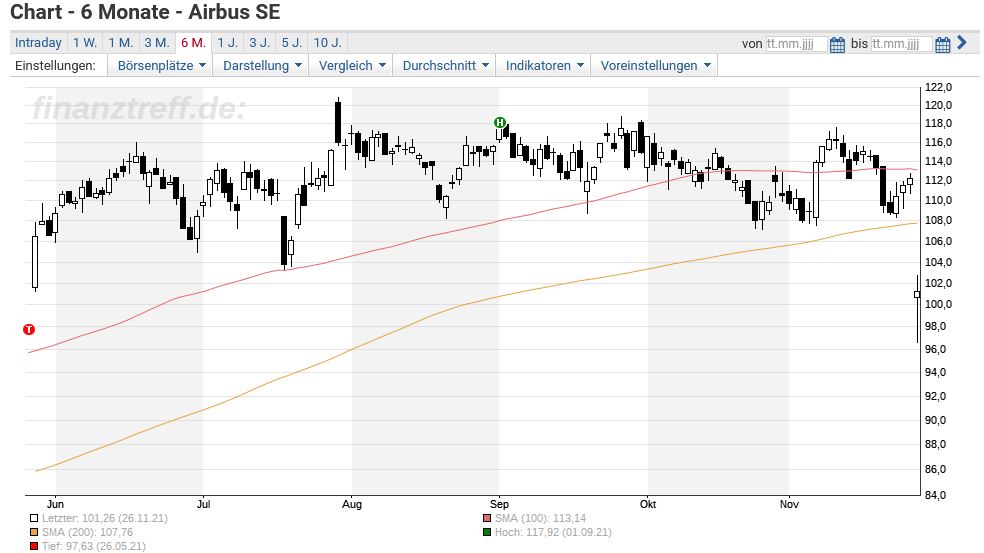Open the 'bis' date calendar picker icon
This screenshot has height=553, width=984.
(x=943, y=45)
